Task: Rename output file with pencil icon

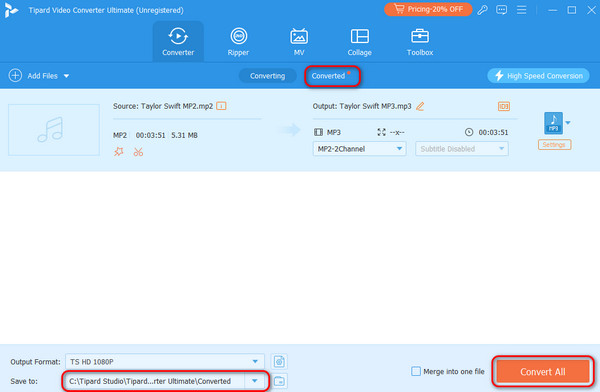Action: (420, 106)
